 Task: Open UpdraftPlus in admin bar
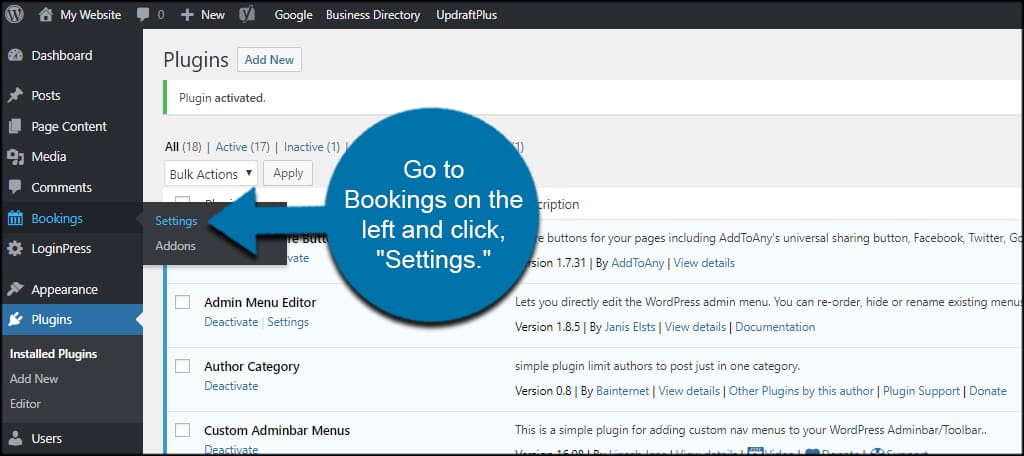[x=466, y=14]
